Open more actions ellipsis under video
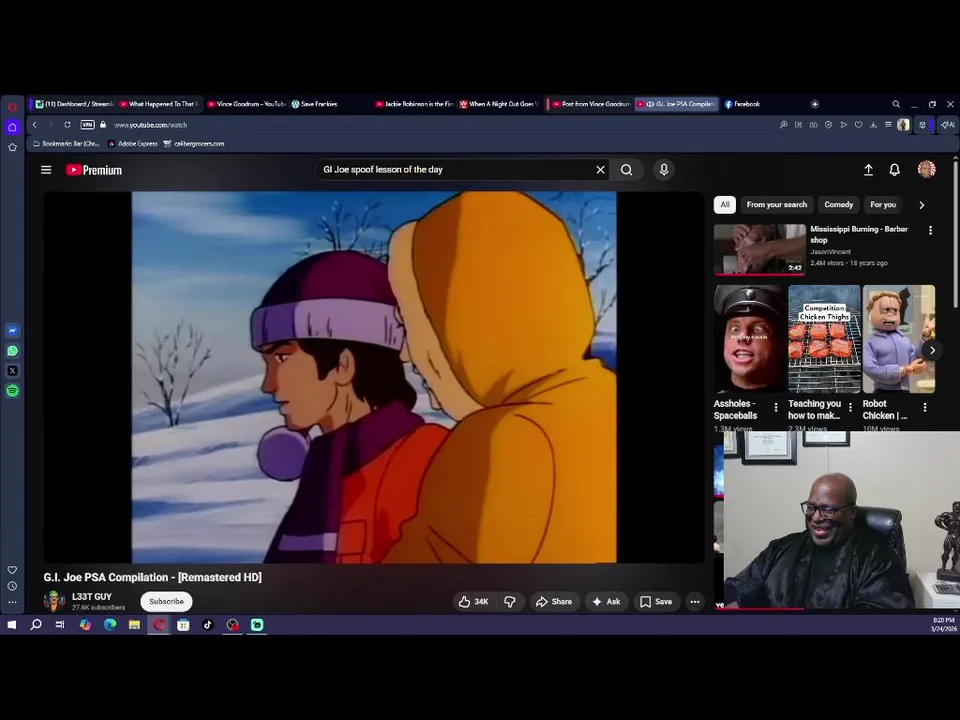 [695, 602]
